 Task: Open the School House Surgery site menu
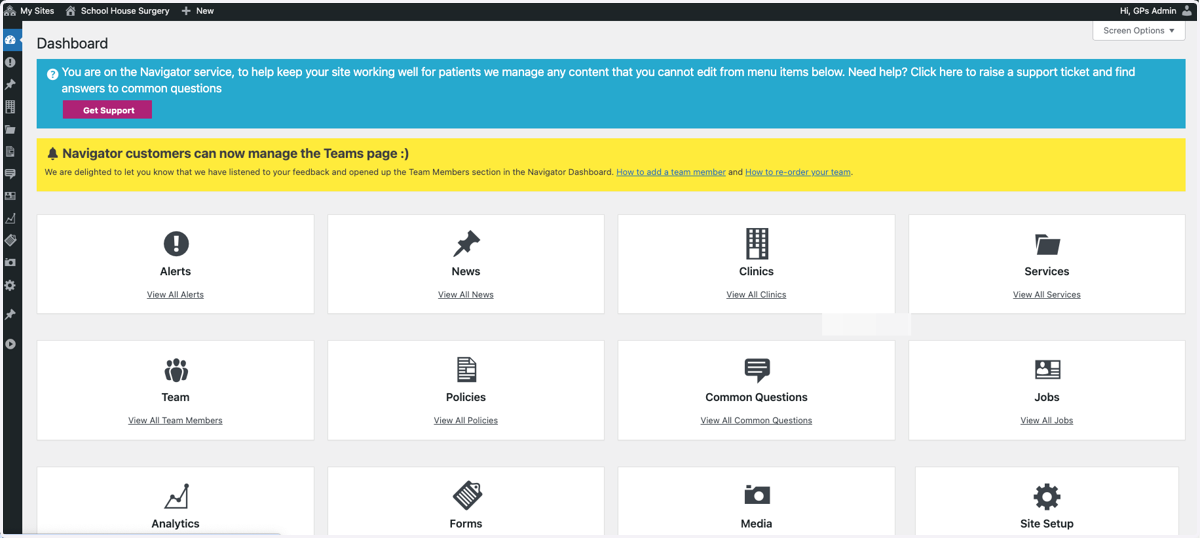click(117, 10)
